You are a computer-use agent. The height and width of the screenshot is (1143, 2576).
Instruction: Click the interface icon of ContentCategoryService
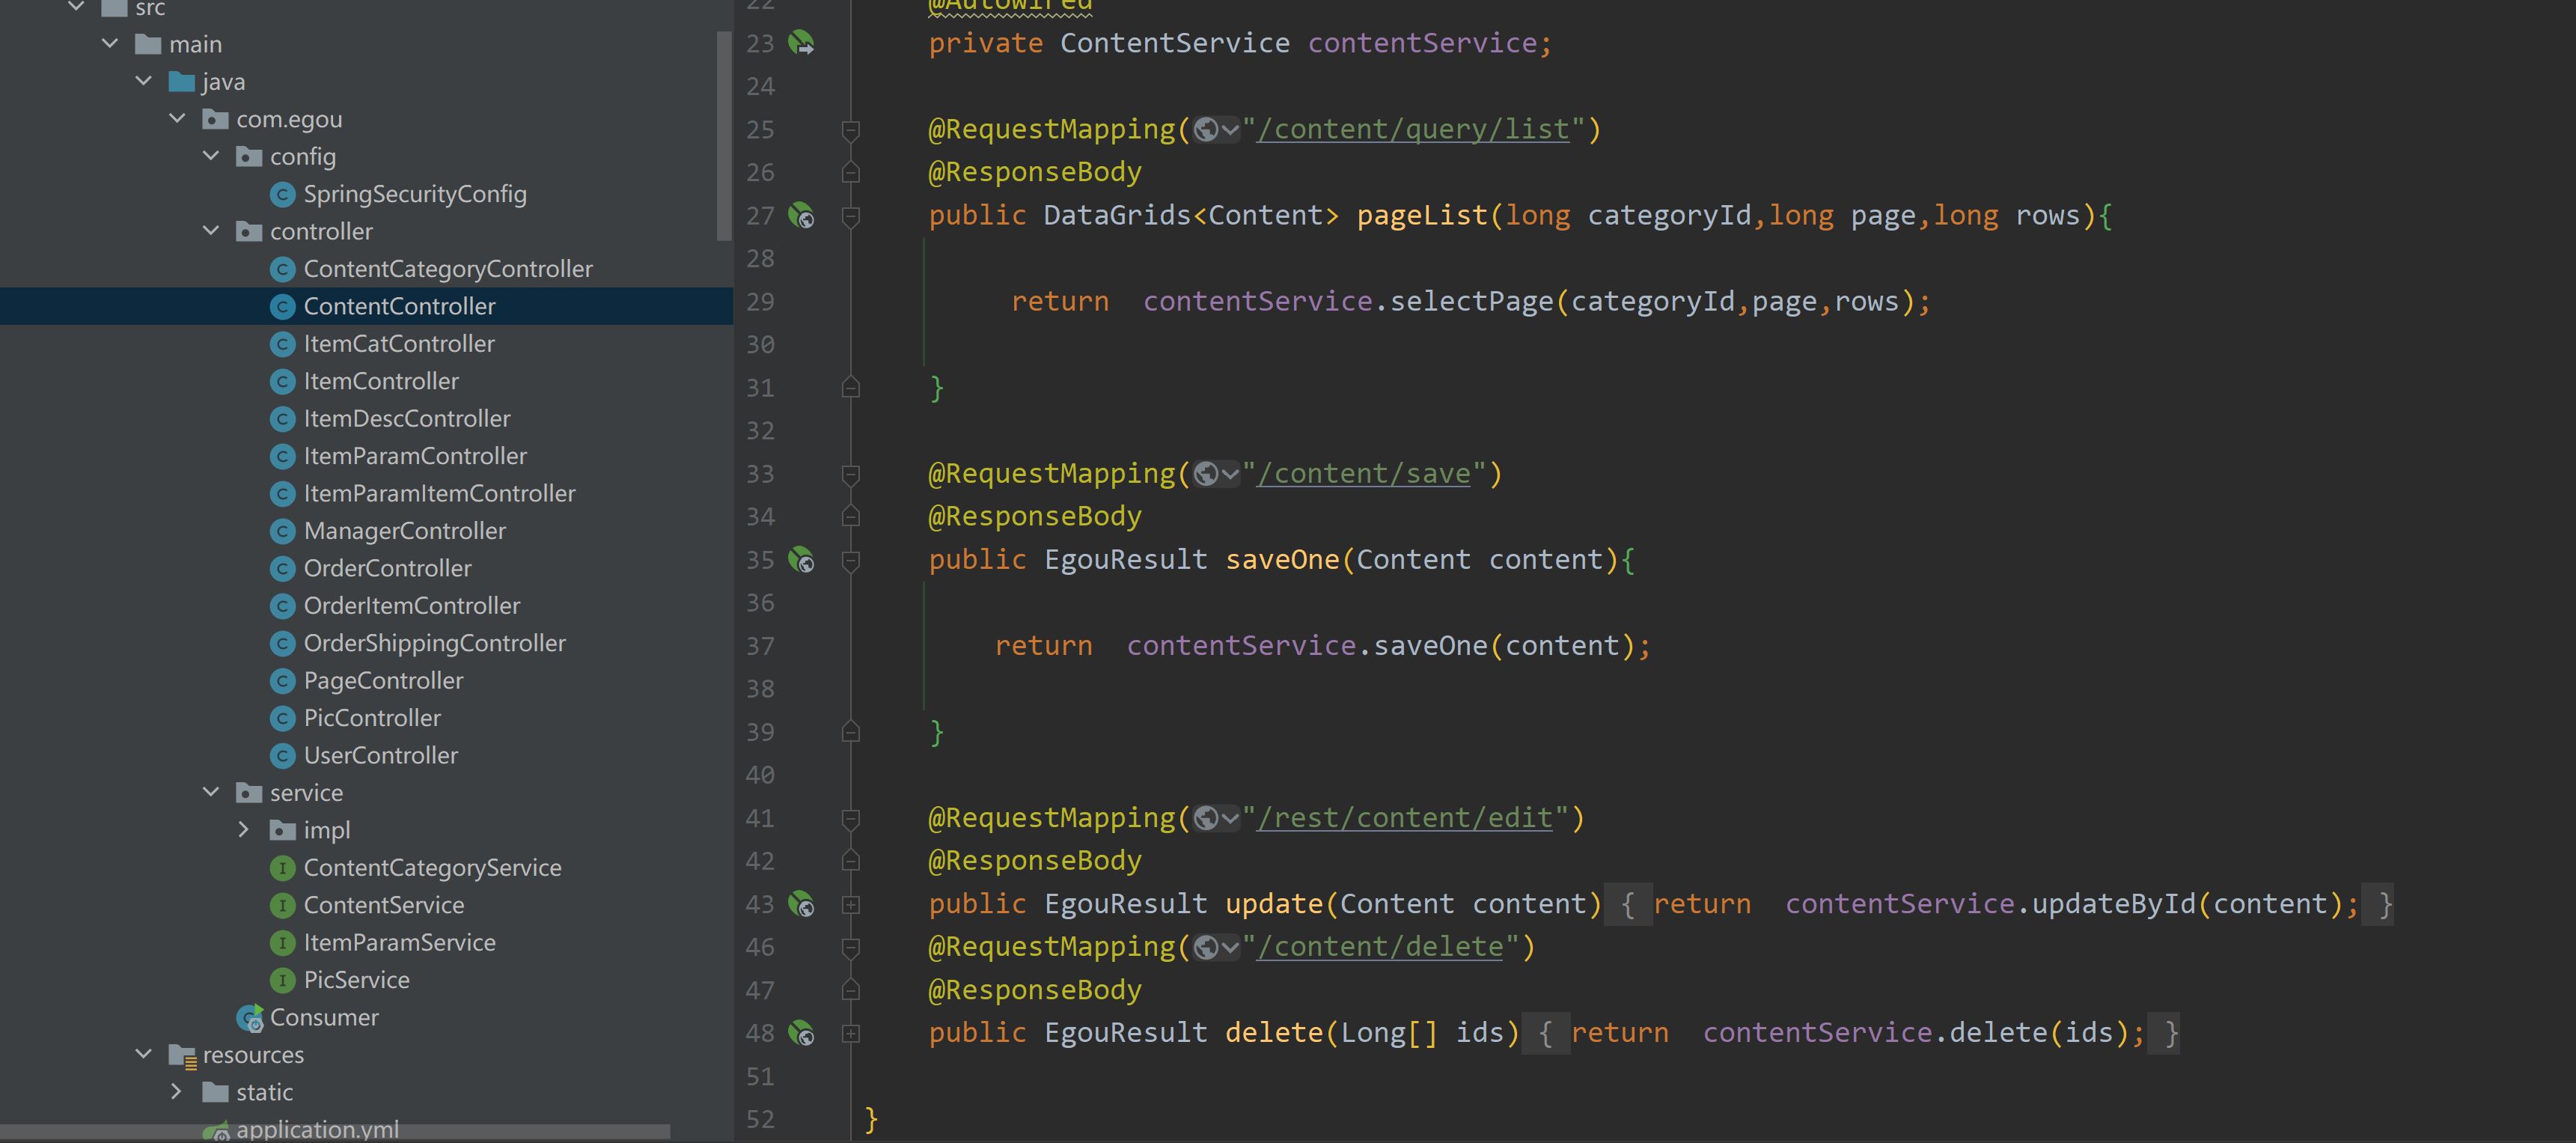[x=283, y=868]
